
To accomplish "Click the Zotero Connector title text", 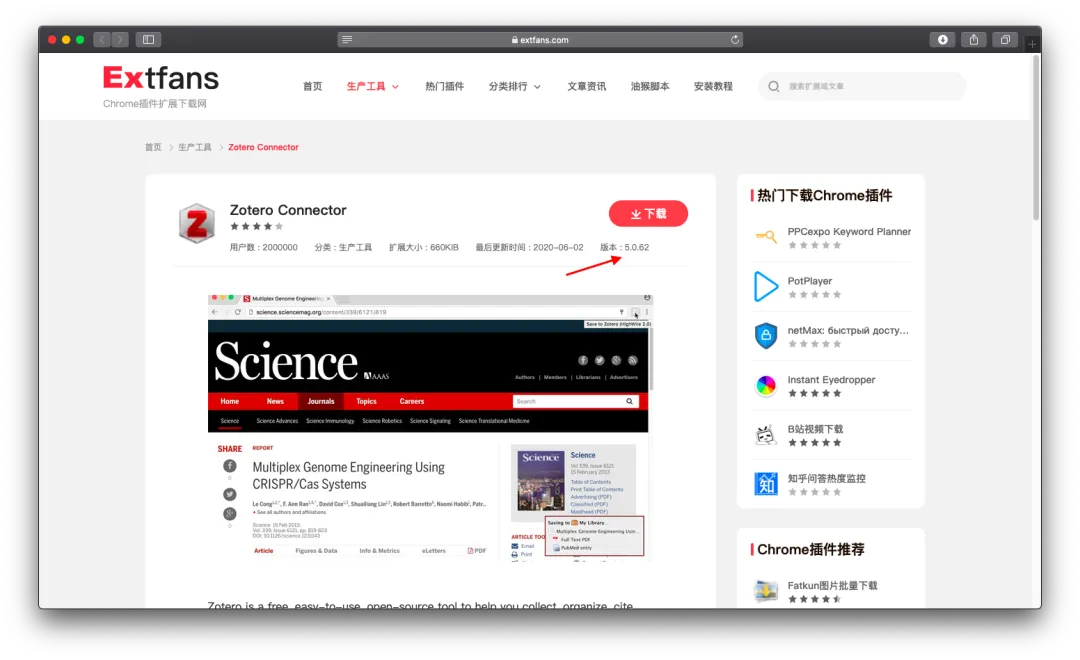I will pyautogui.click(x=288, y=210).
